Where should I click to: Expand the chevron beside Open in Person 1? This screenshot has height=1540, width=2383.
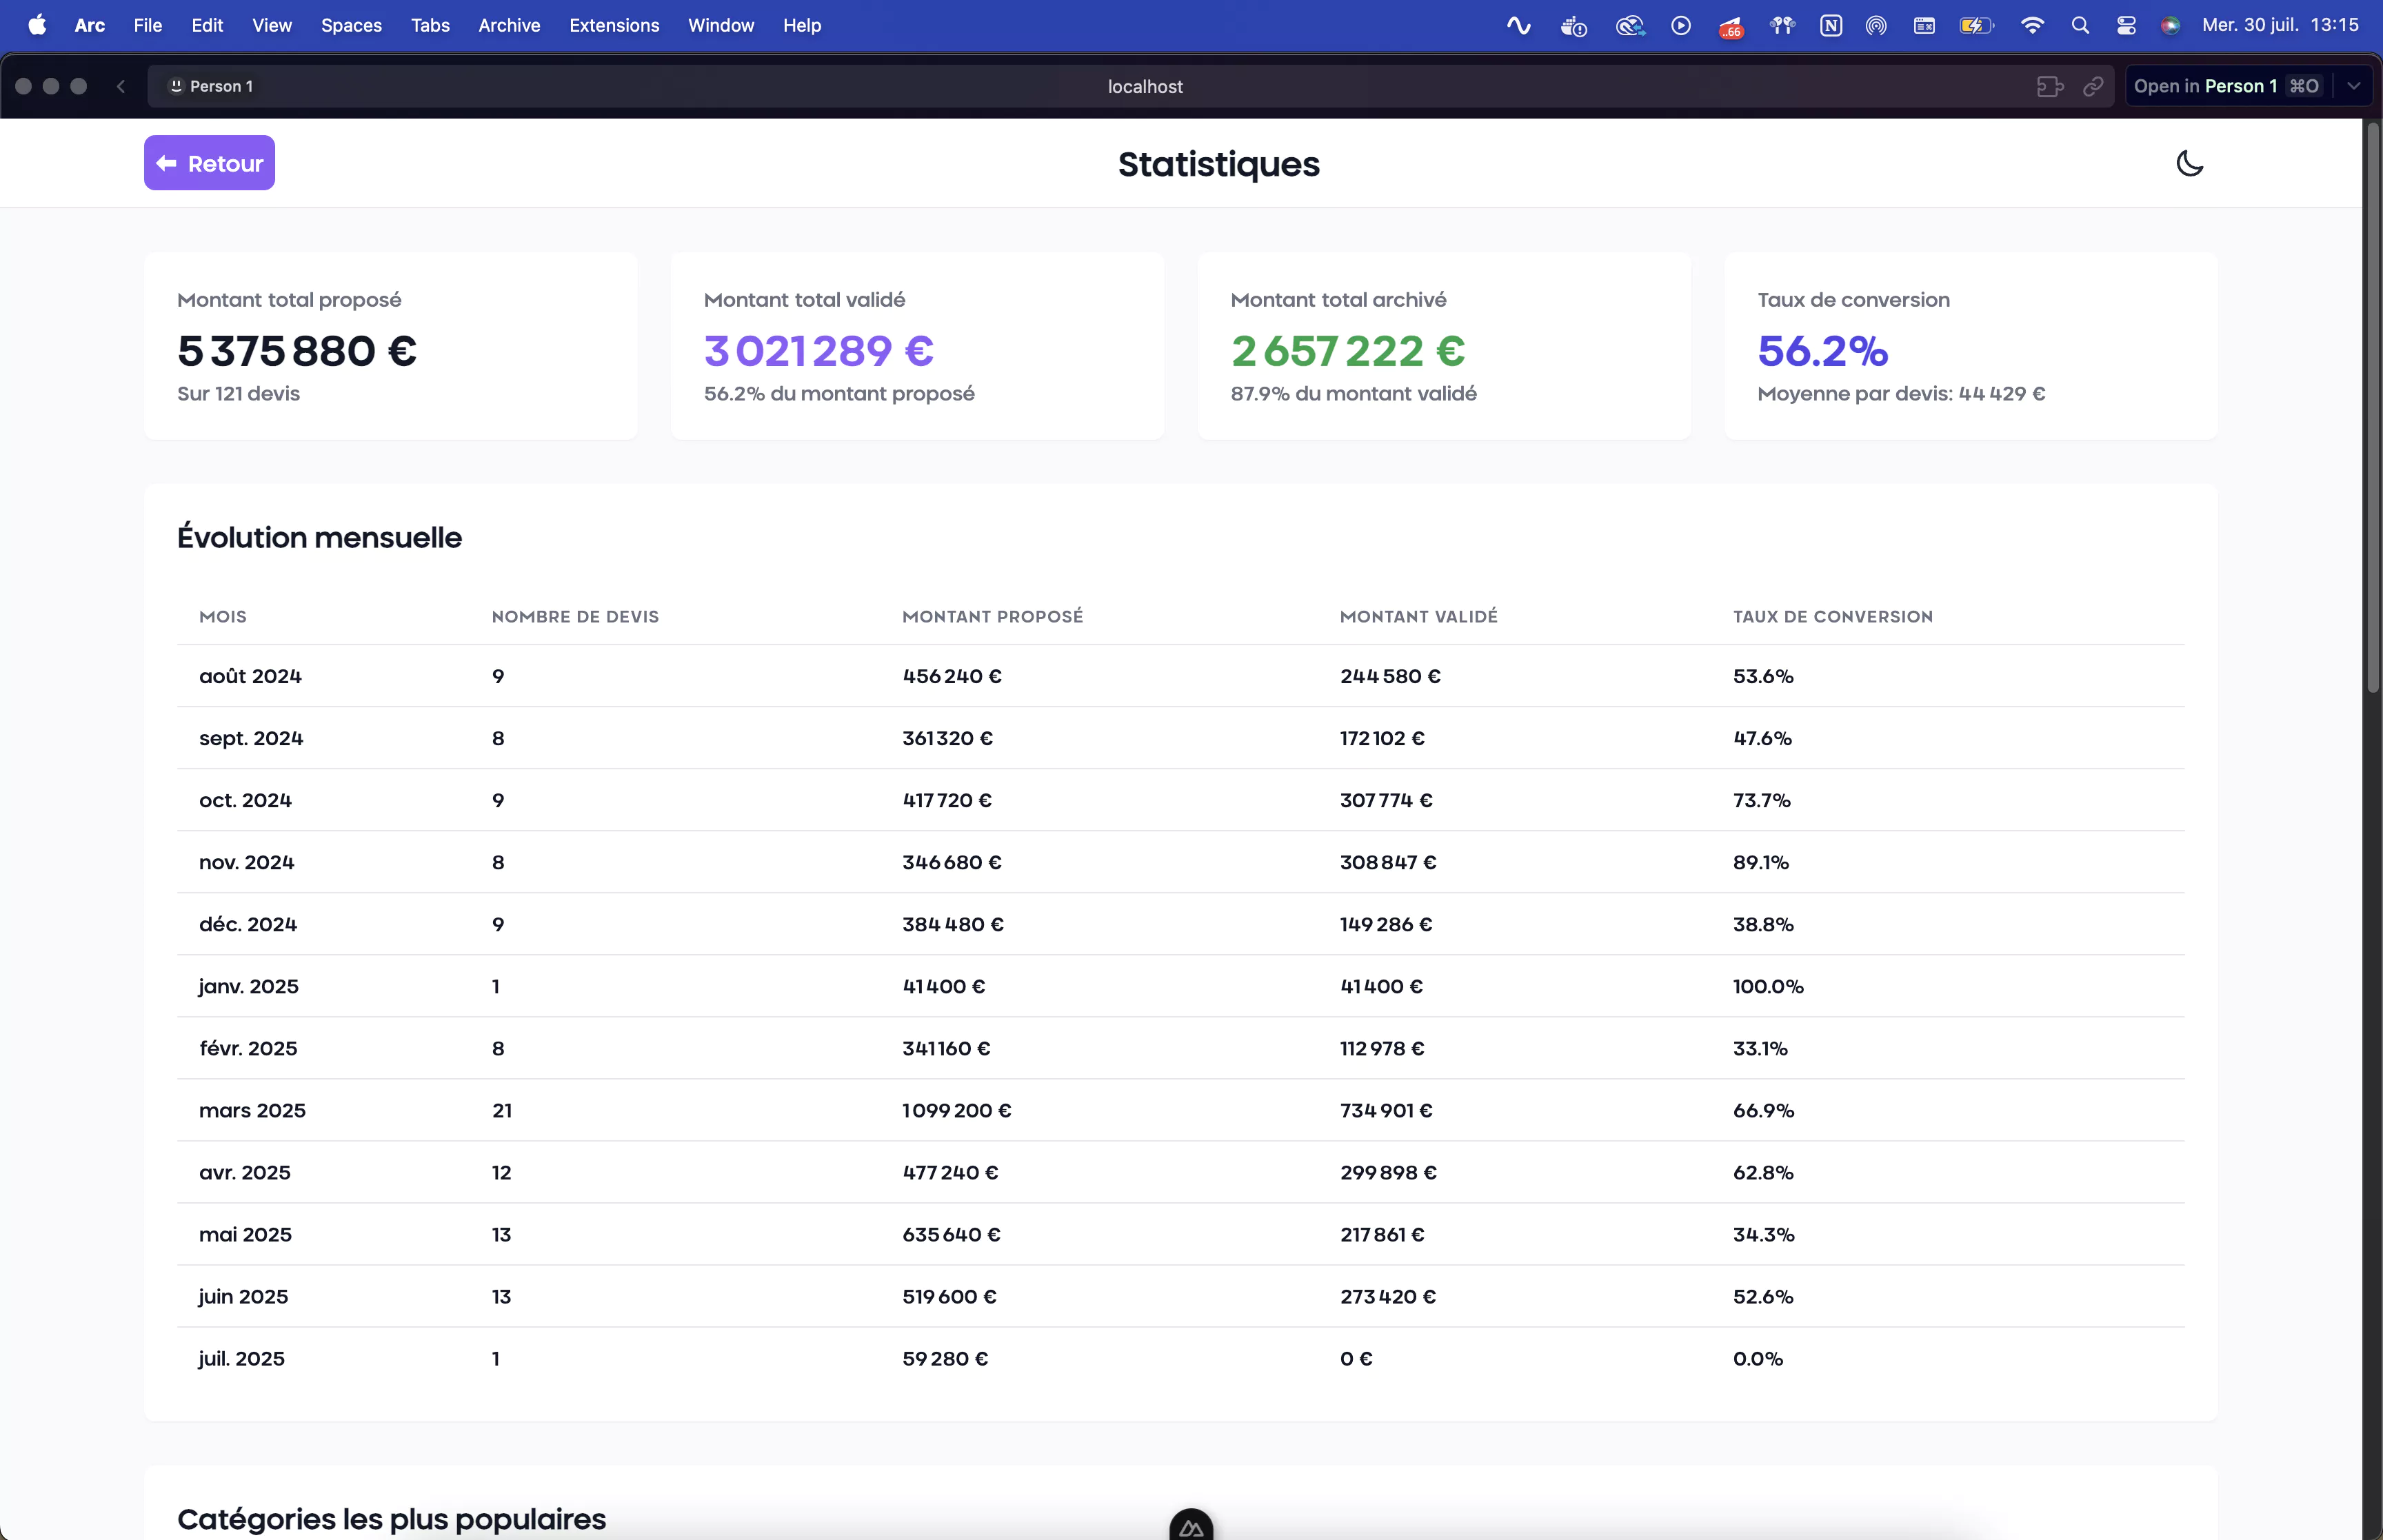(x=2354, y=86)
